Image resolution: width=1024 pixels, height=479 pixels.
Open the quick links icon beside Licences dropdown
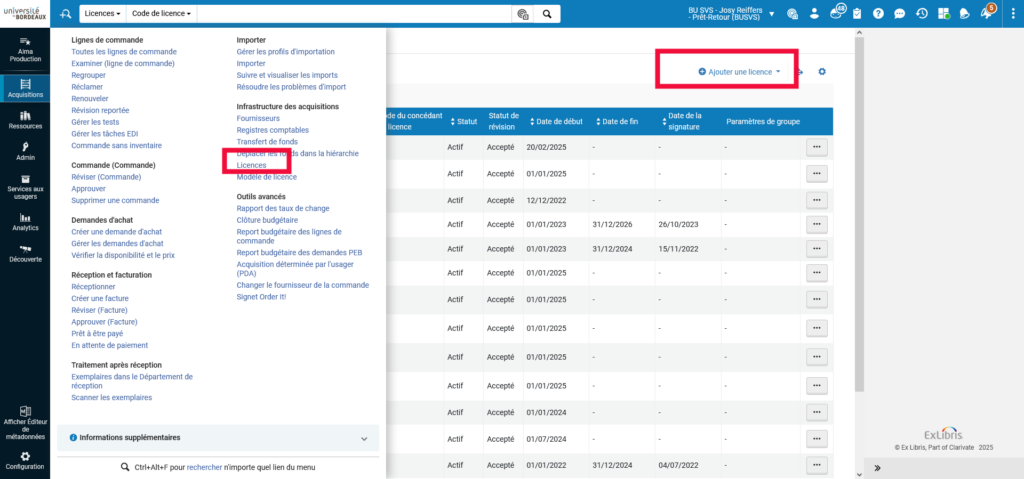point(64,14)
